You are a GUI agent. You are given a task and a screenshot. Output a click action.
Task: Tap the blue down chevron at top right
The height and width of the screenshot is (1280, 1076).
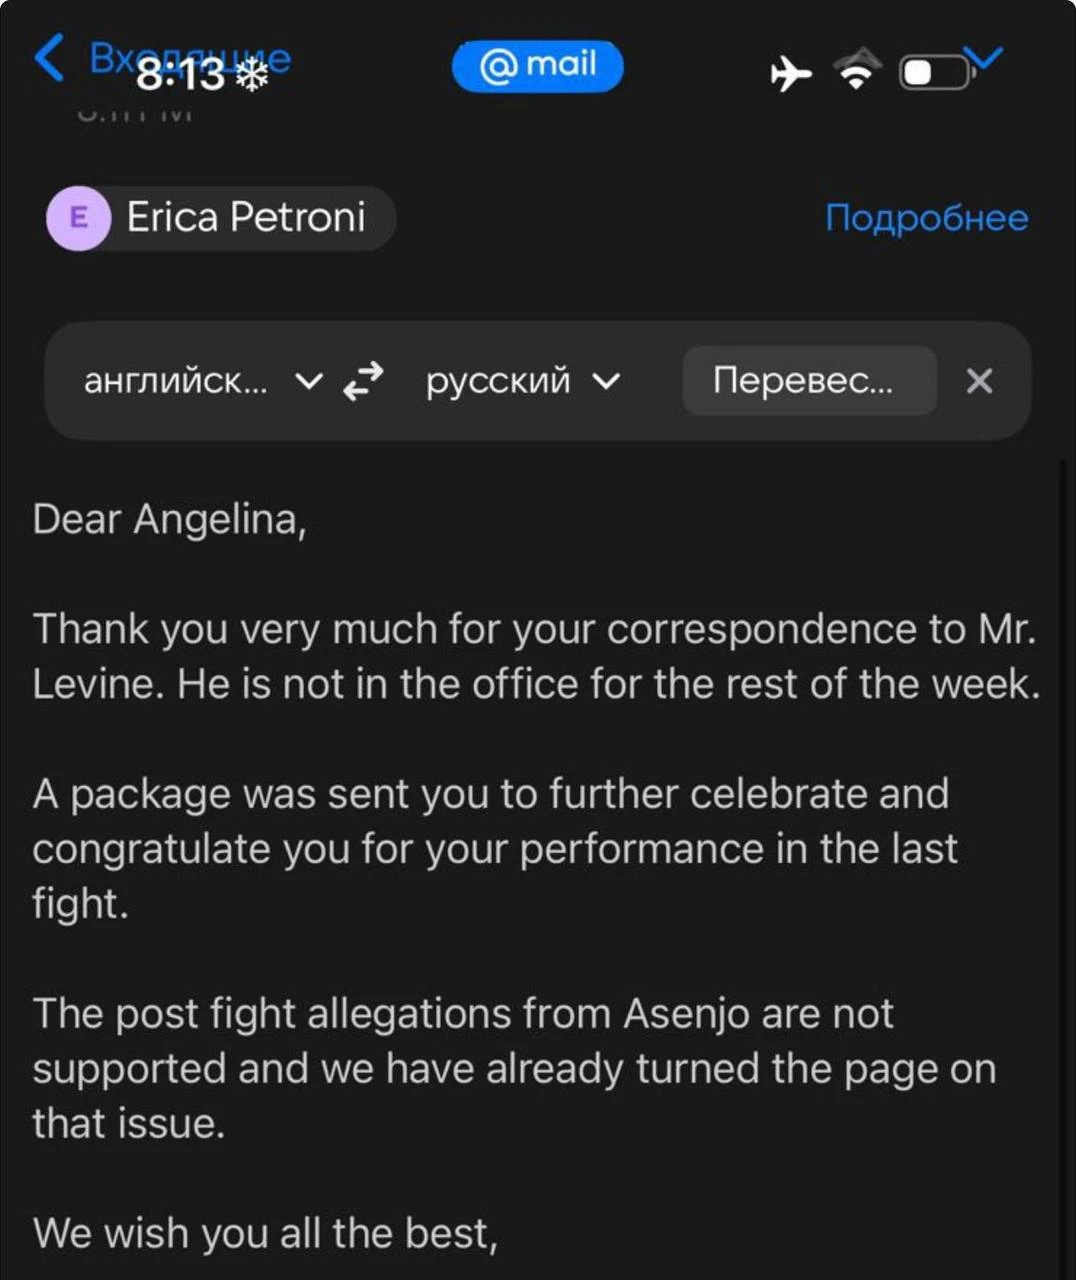(982, 58)
